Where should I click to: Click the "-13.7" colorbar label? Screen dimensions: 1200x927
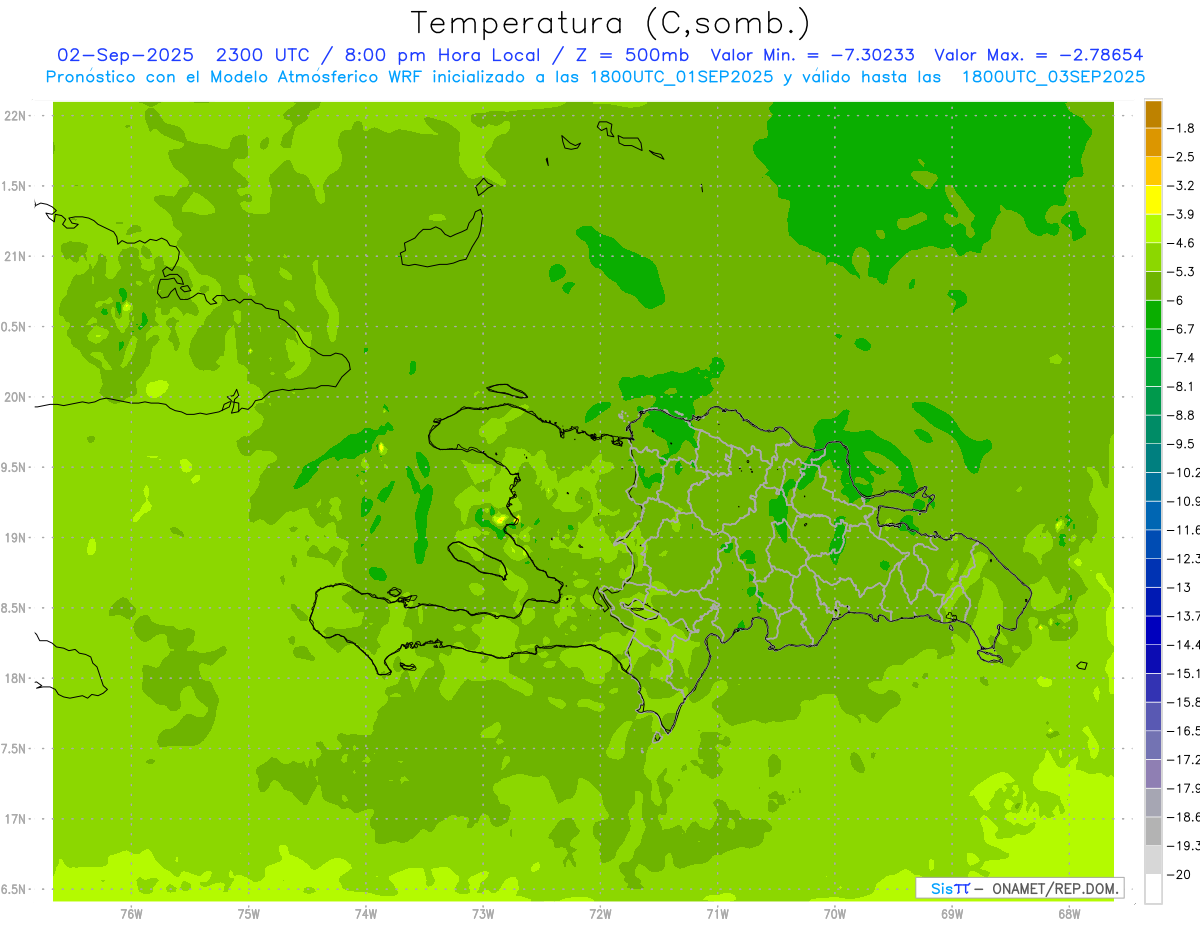coord(1183,615)
